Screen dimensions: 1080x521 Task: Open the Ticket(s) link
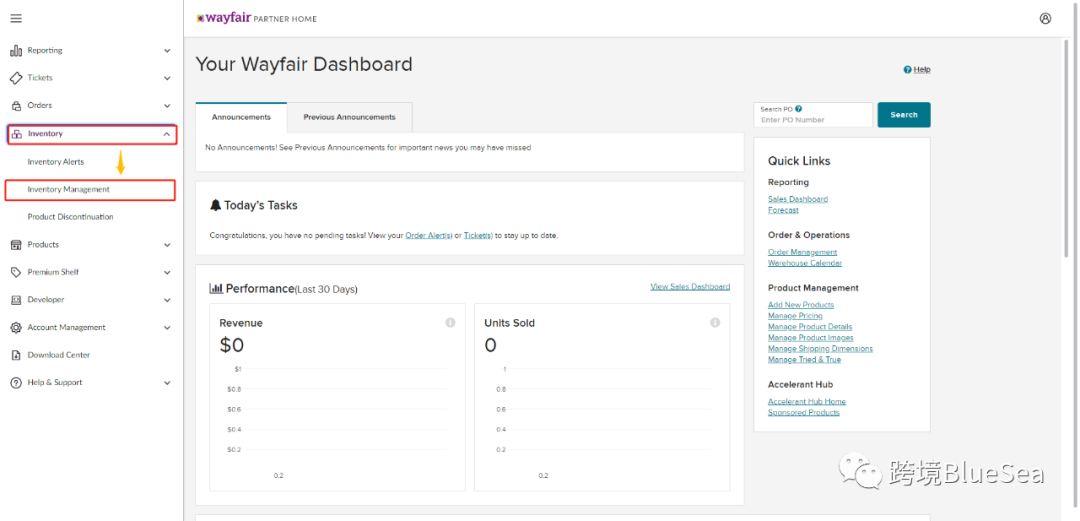tap(478, 235)
